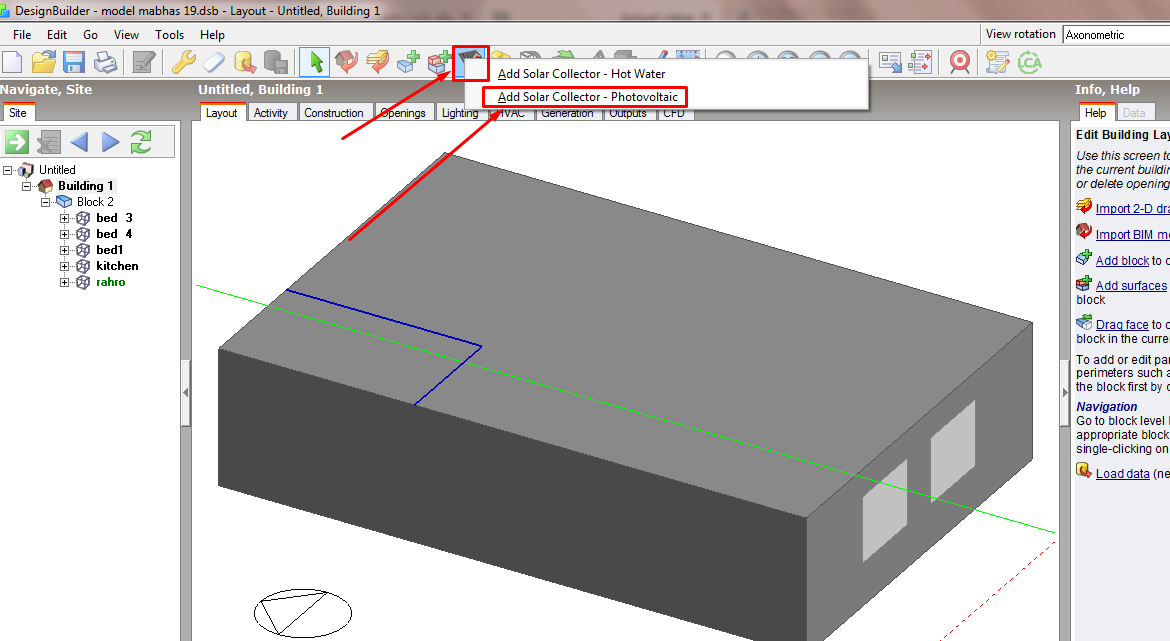1170x641 pixels.
Task: Open the LCA tool icon
Action: click(1030, 62)
